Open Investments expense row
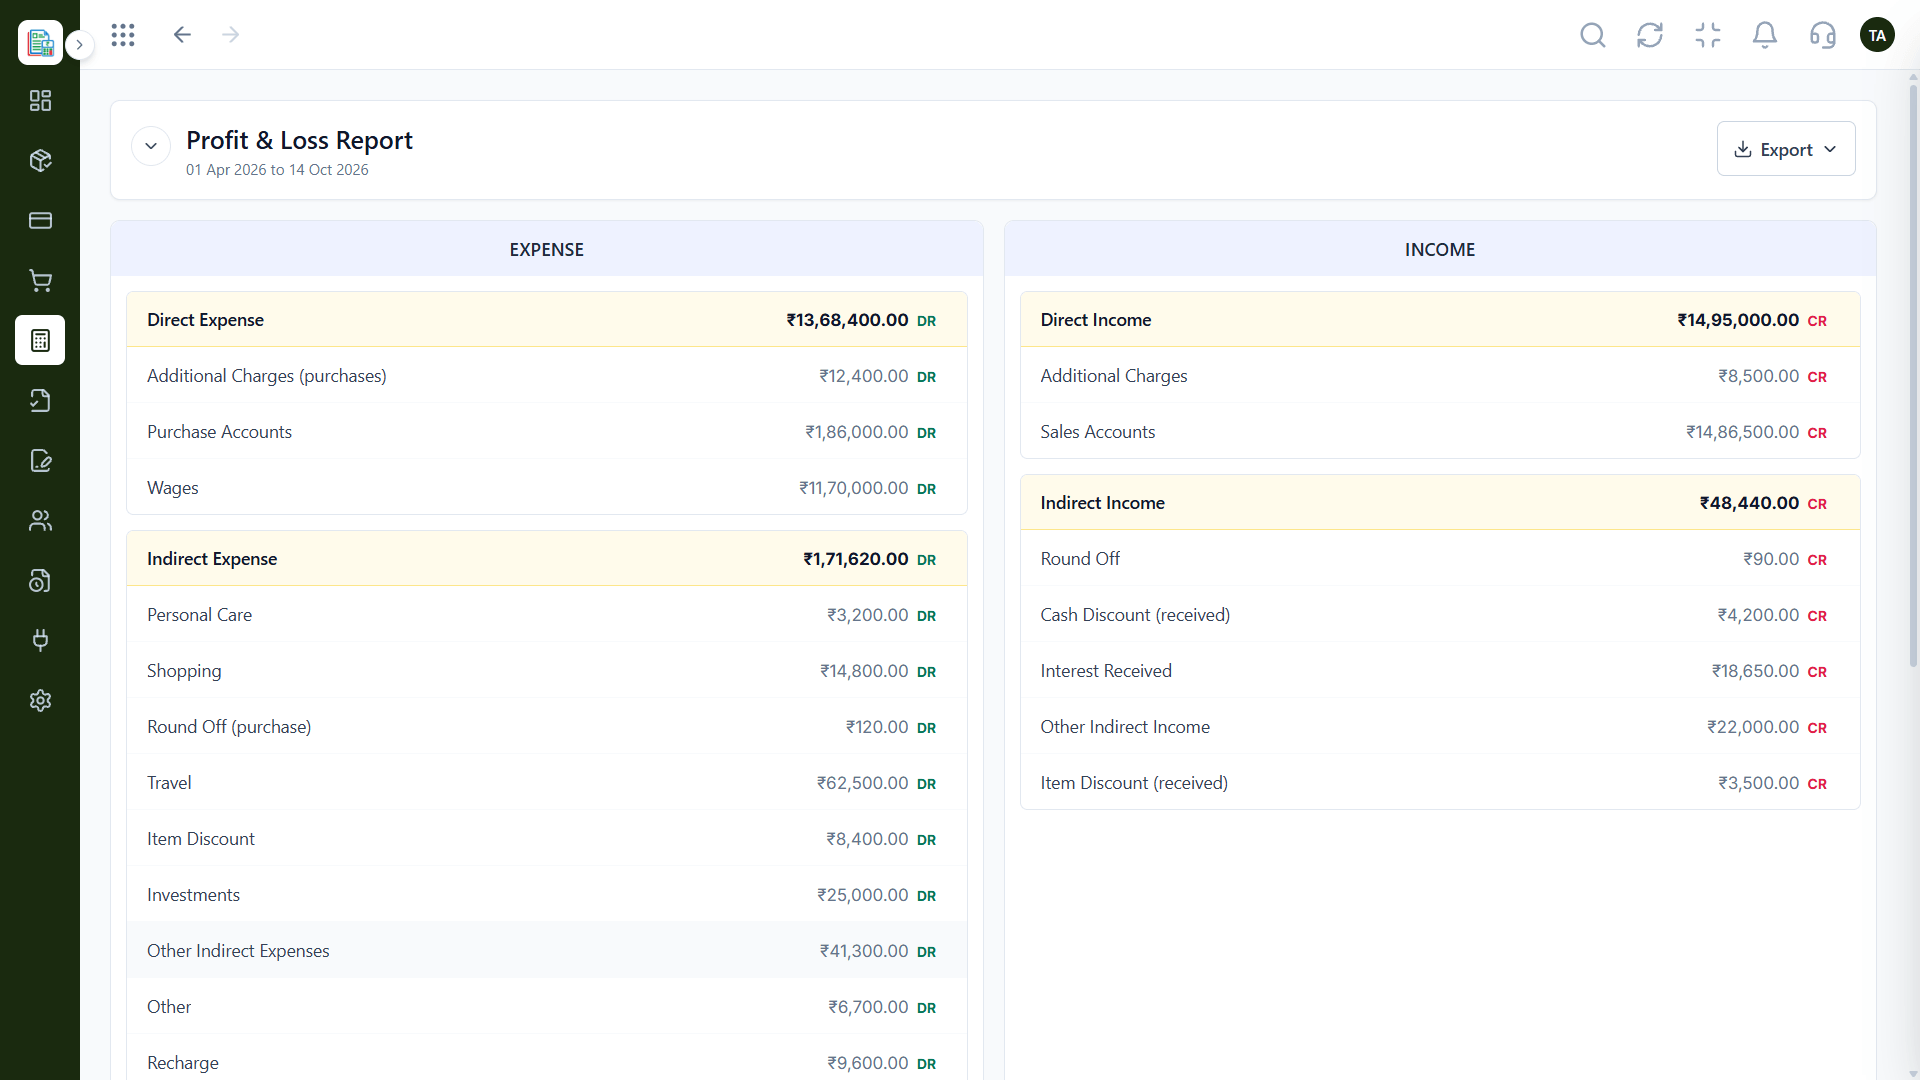 (x=547, y=895)
